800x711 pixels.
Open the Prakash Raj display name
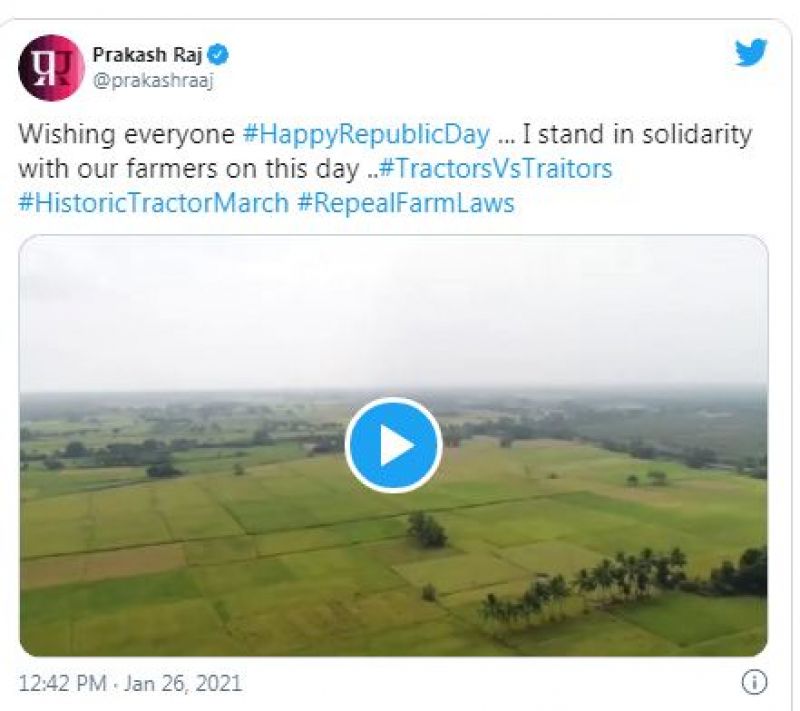click(148, 54)
